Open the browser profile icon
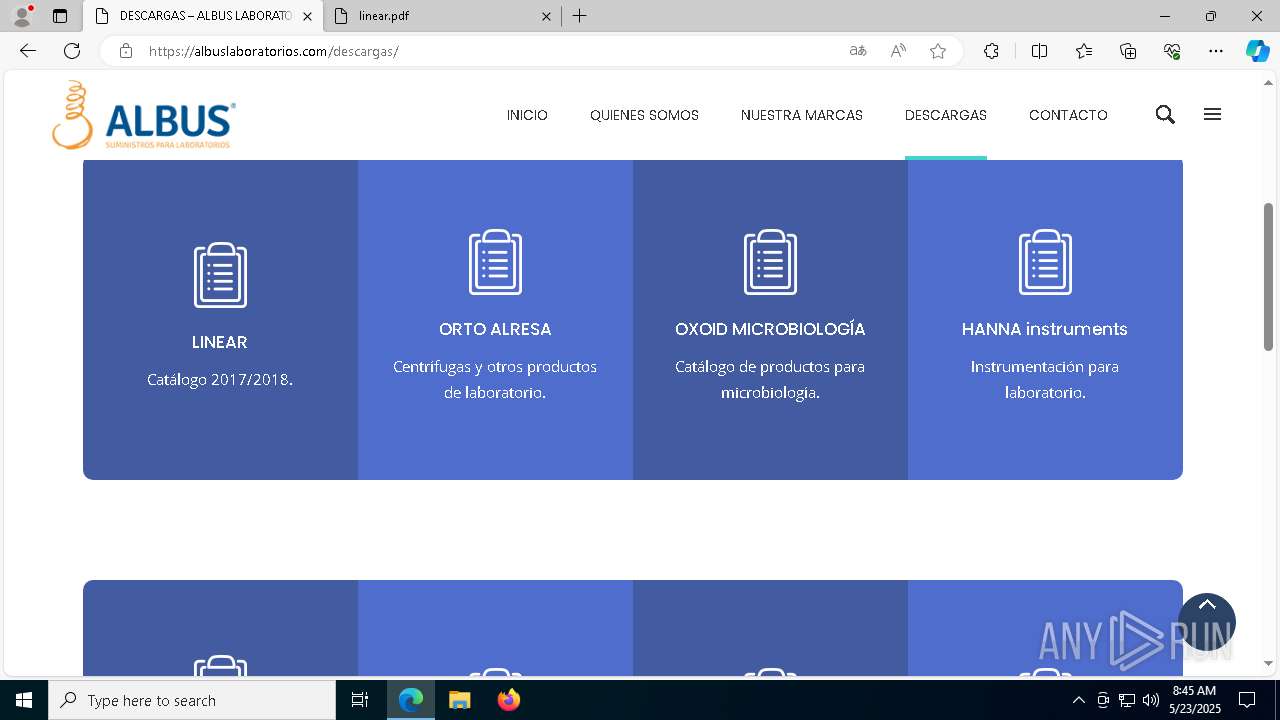 coord(22,16)
